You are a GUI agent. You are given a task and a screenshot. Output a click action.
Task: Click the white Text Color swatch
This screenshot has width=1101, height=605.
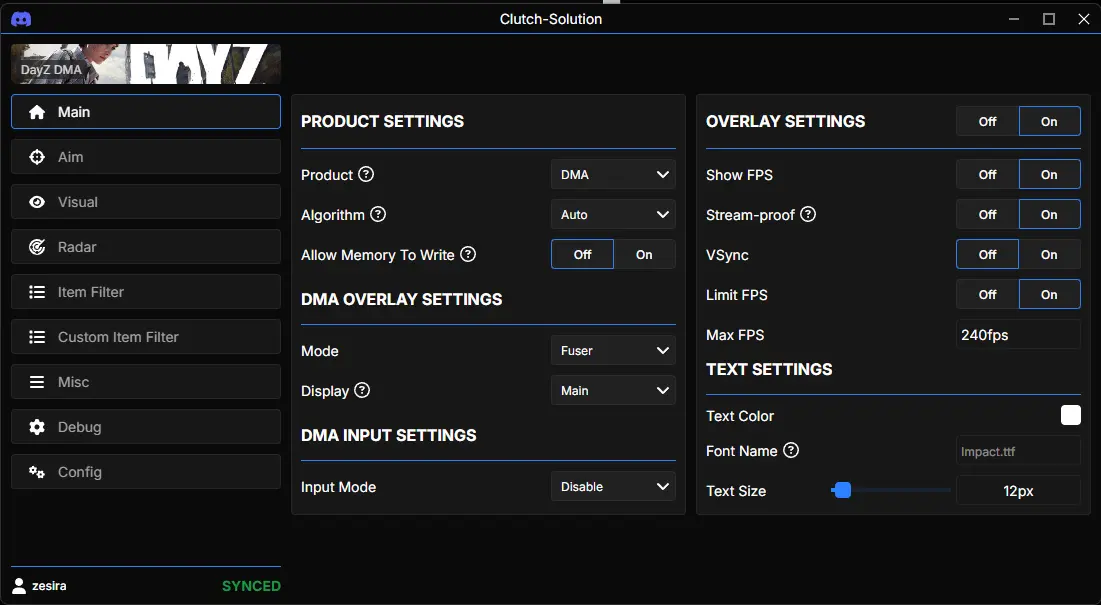(x=1070, y=415)
